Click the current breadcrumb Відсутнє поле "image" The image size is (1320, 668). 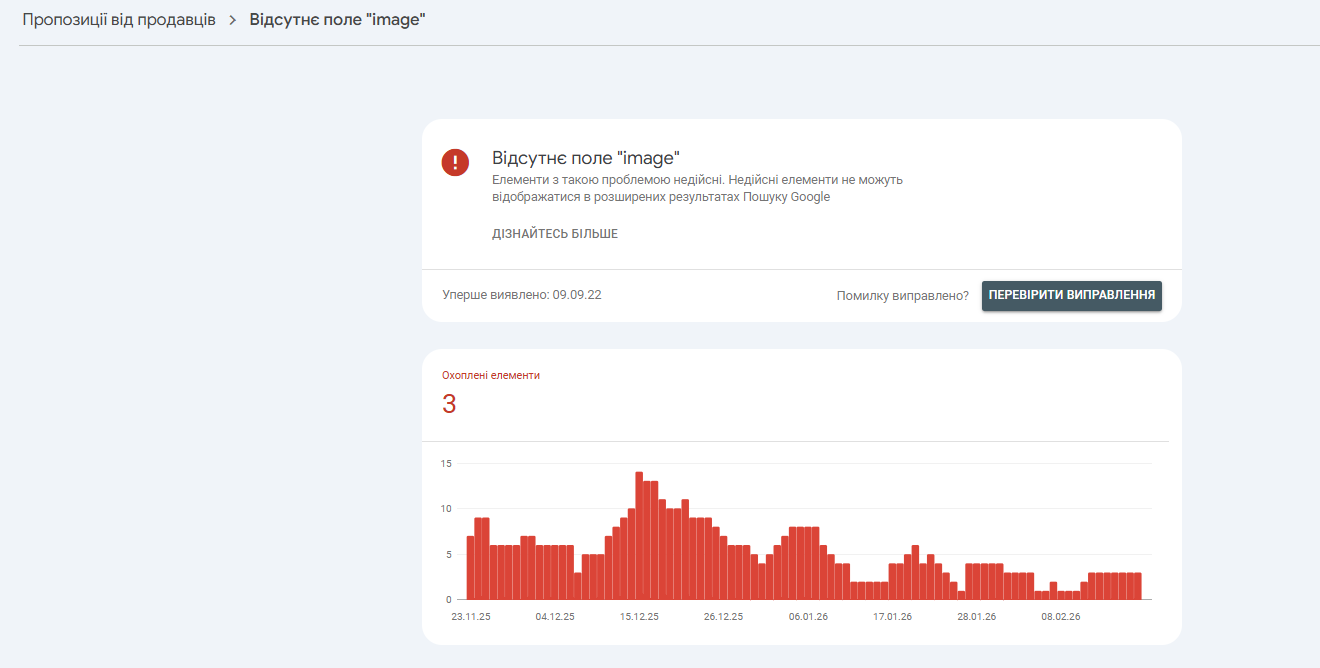click(337, 20)
